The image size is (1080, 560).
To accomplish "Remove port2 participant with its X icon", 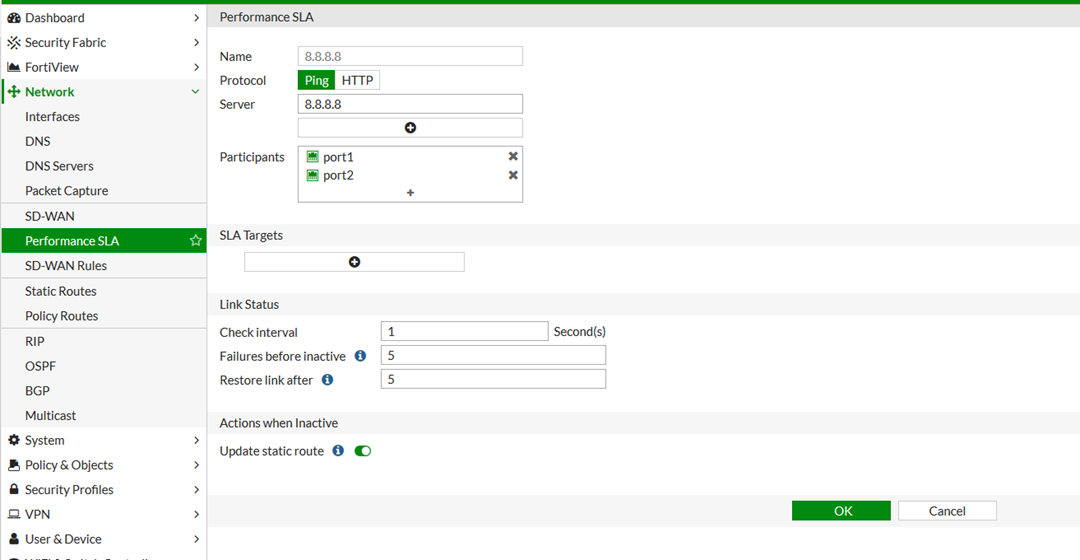I will click(513, 175).
